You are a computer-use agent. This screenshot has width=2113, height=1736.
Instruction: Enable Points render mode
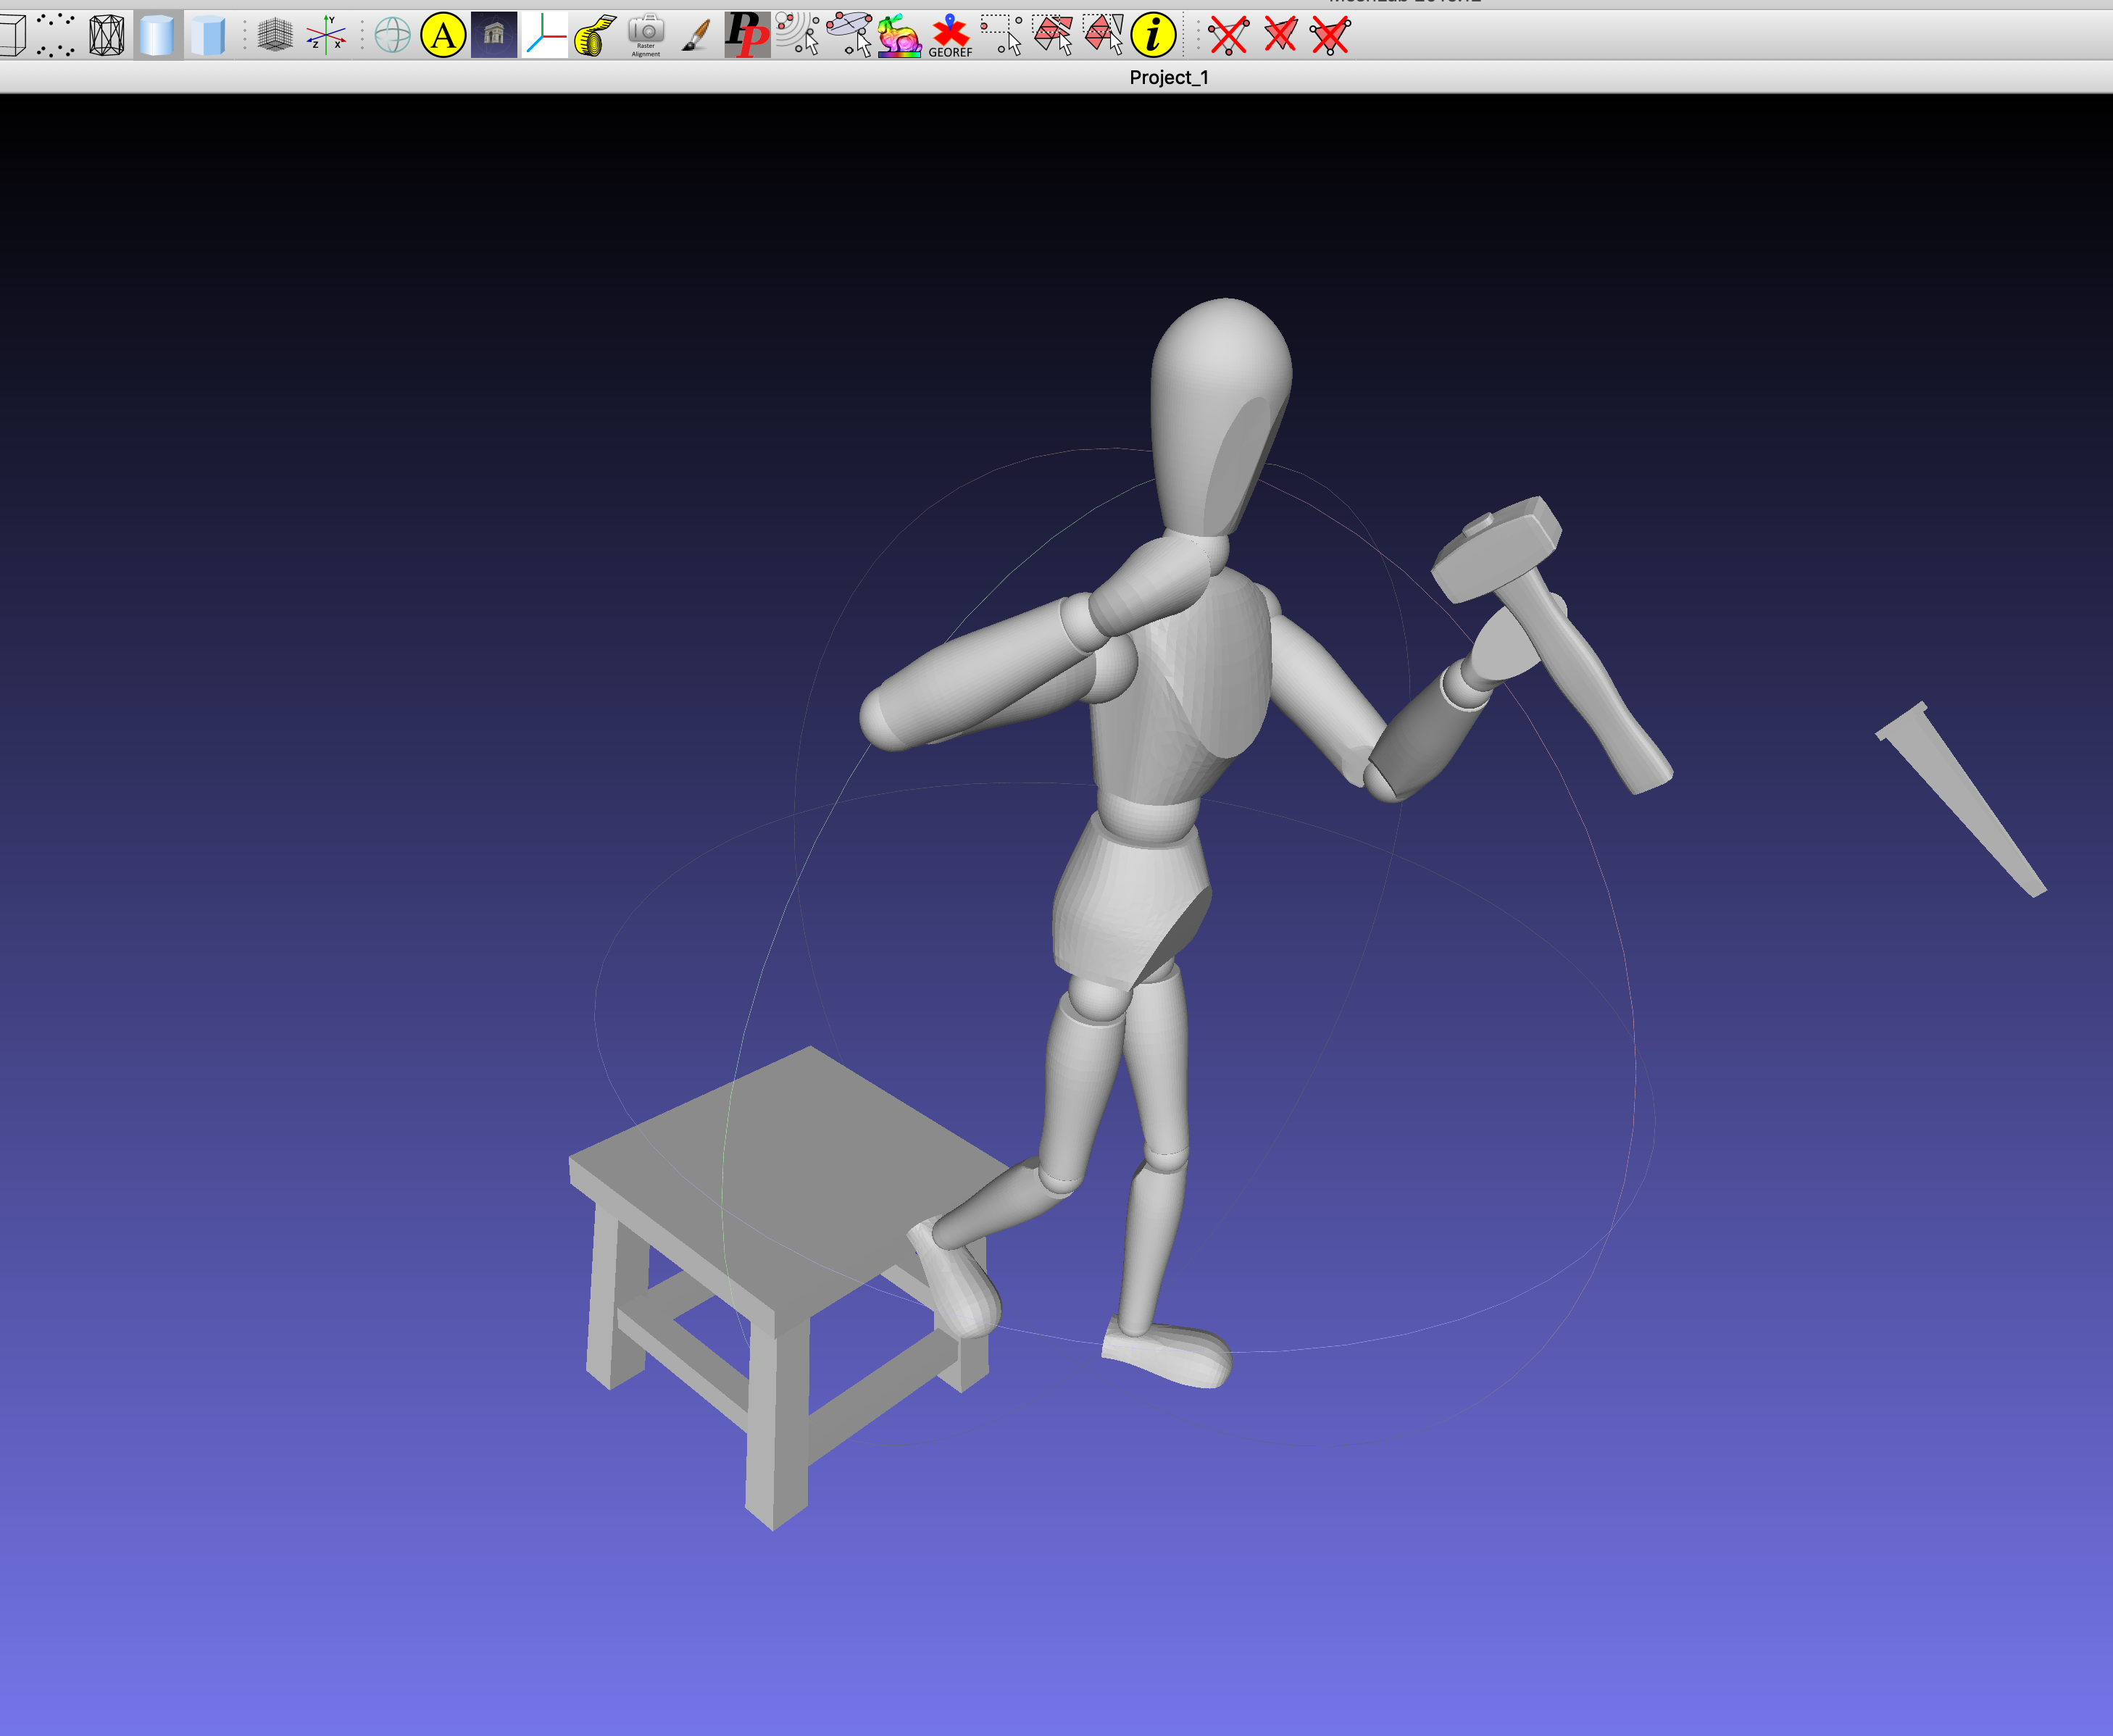pos(56,35)
